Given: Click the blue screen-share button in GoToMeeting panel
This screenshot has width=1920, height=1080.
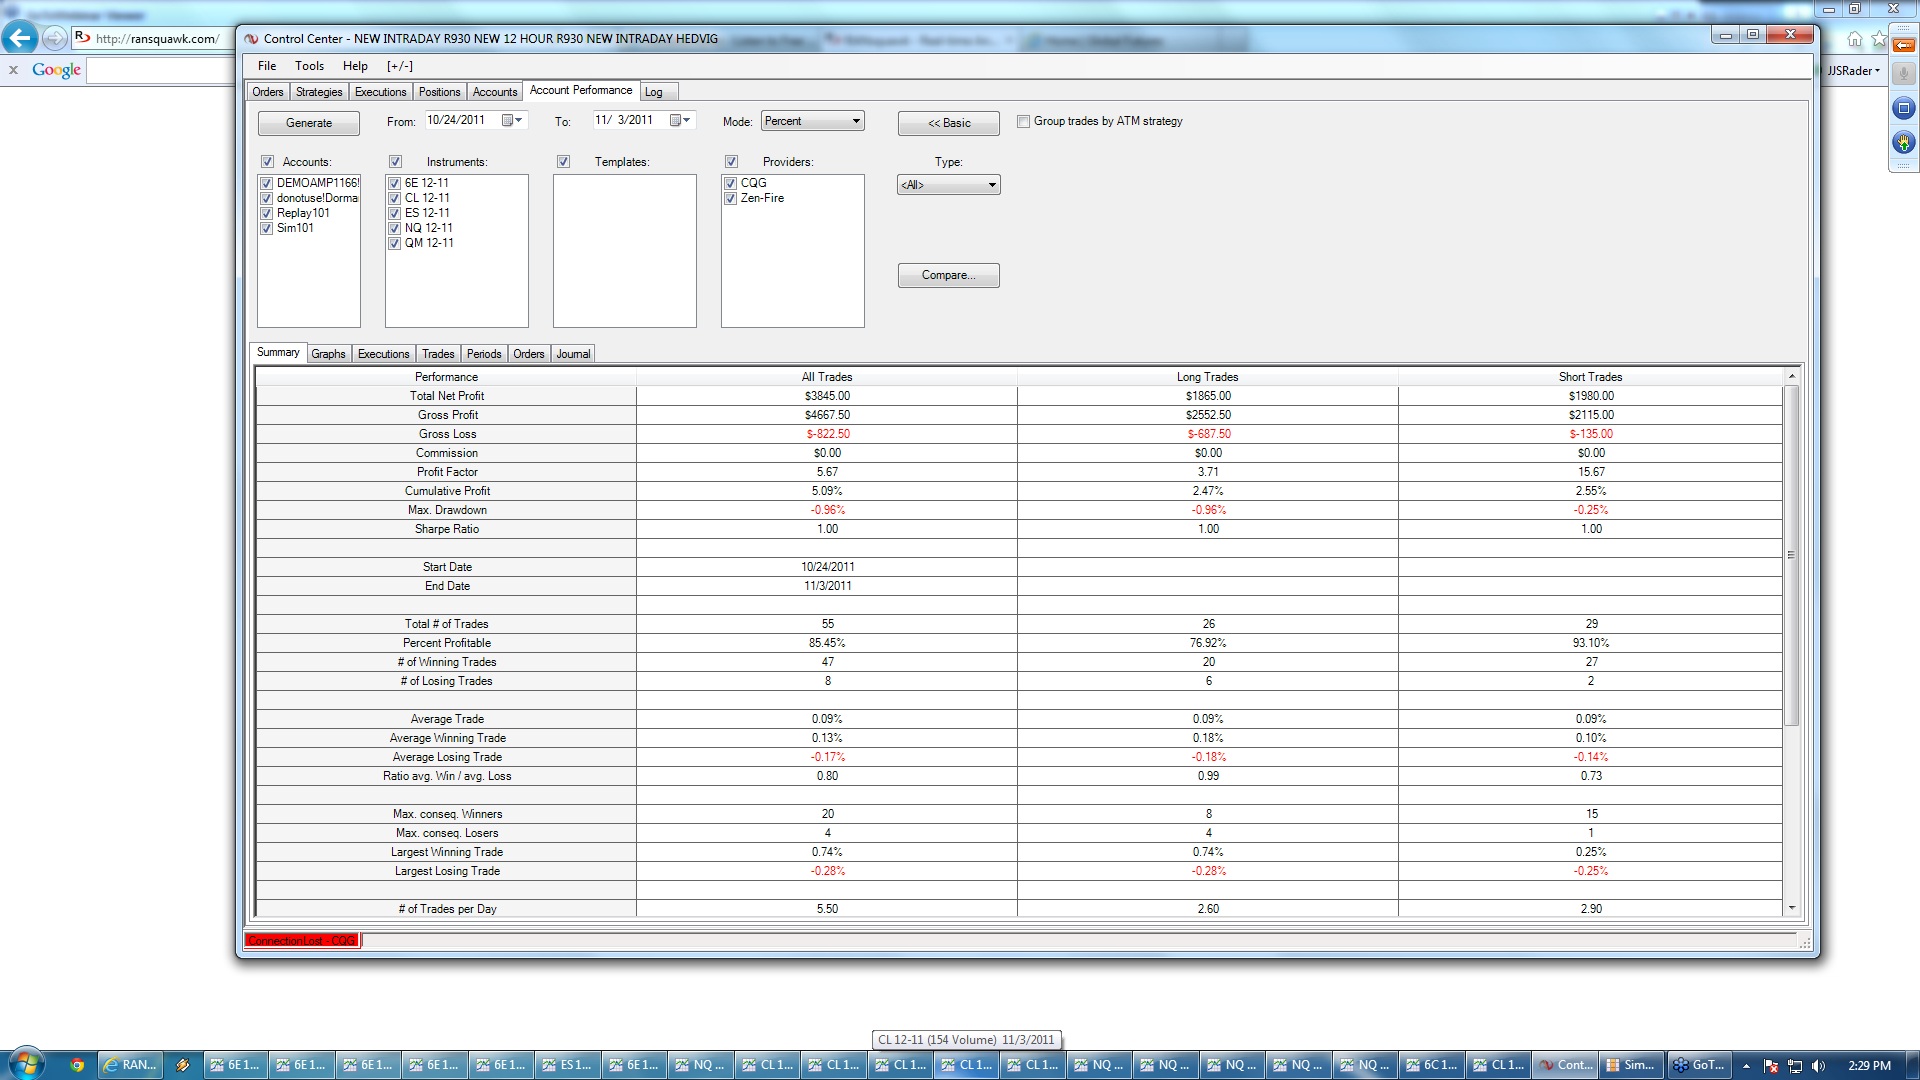Looking at the screenshot, I should click(x=1904, y=108).
